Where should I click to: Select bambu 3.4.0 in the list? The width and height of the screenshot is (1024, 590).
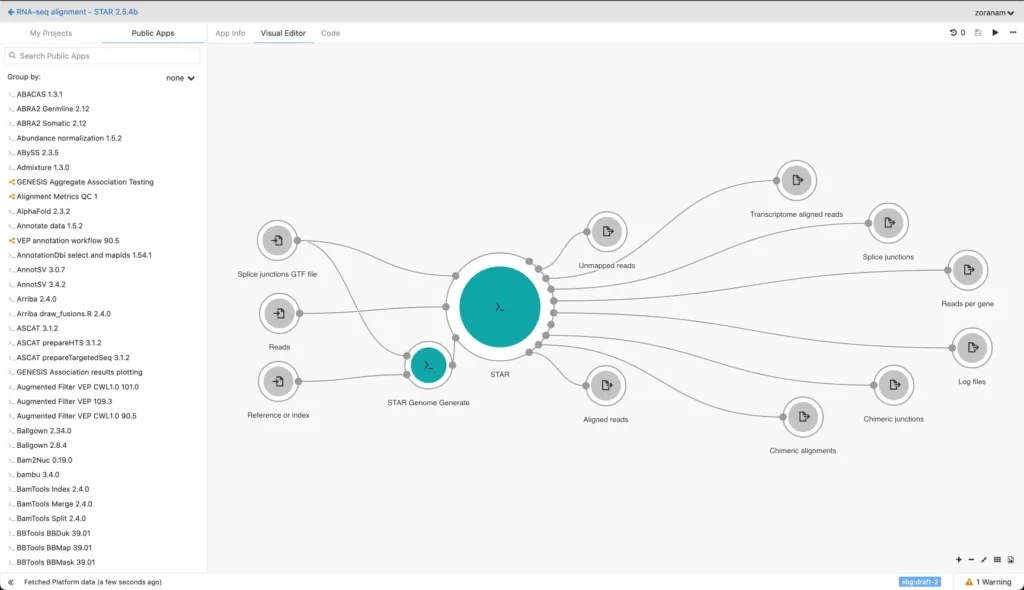pyautogui.click(x=38, y=474)
